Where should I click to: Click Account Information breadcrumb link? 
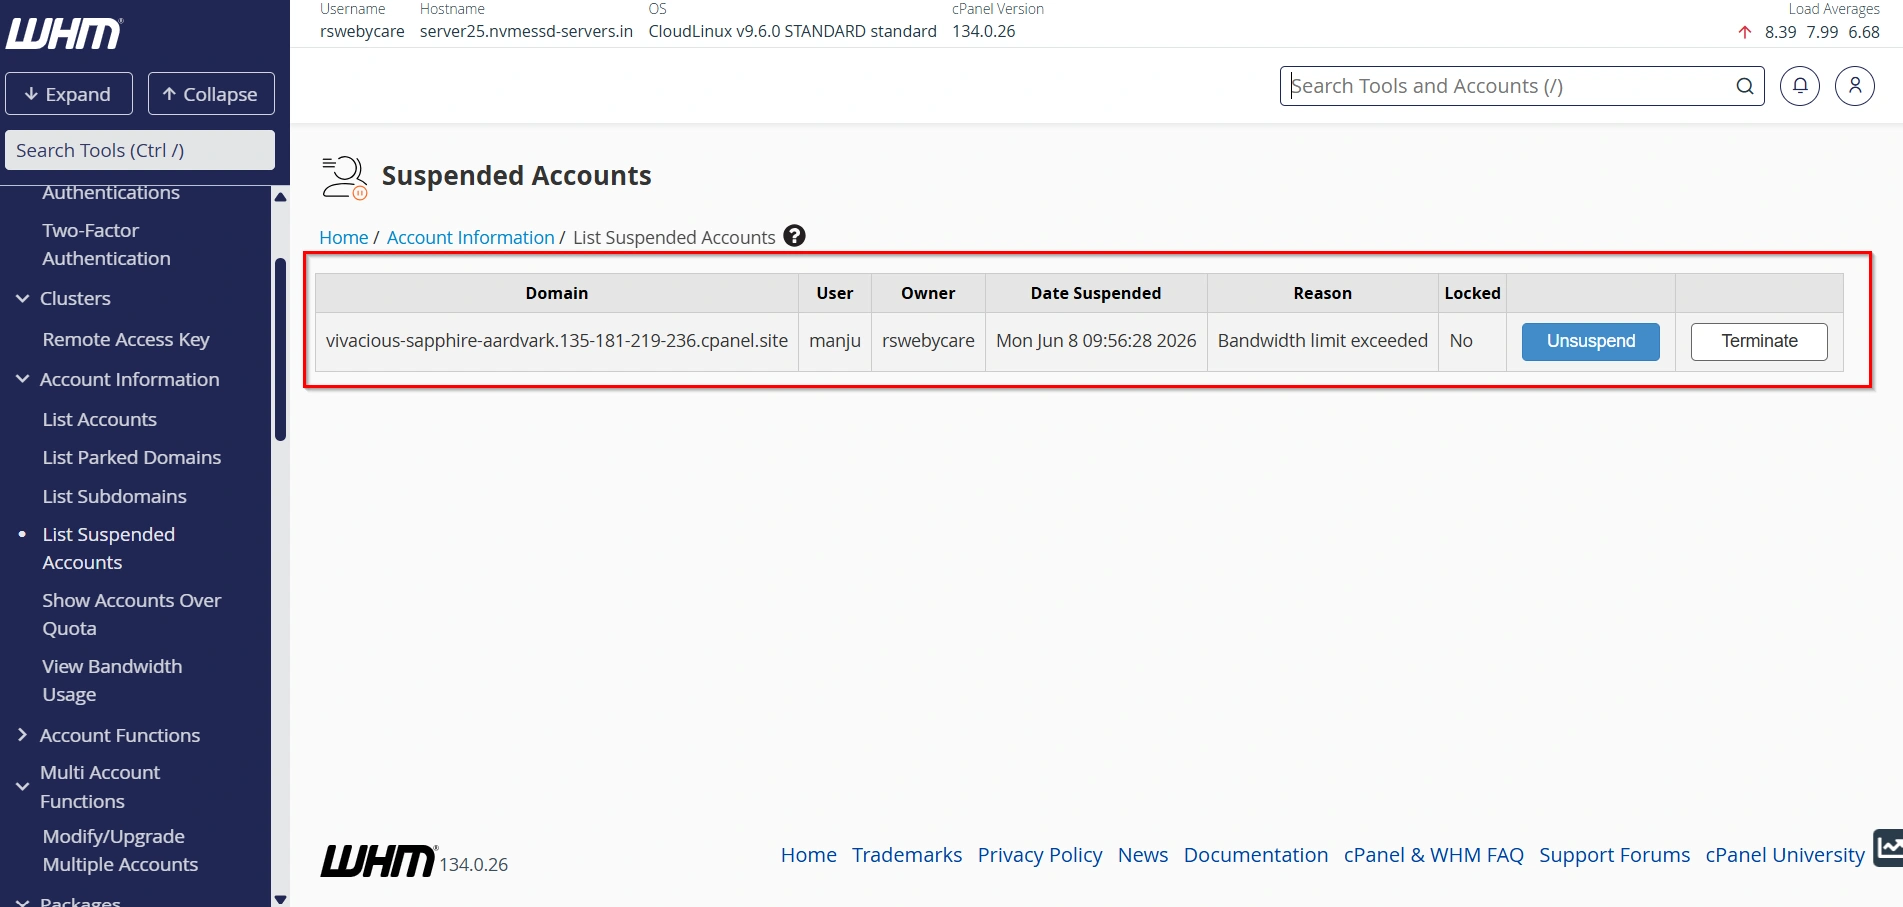tap(470, 237)
